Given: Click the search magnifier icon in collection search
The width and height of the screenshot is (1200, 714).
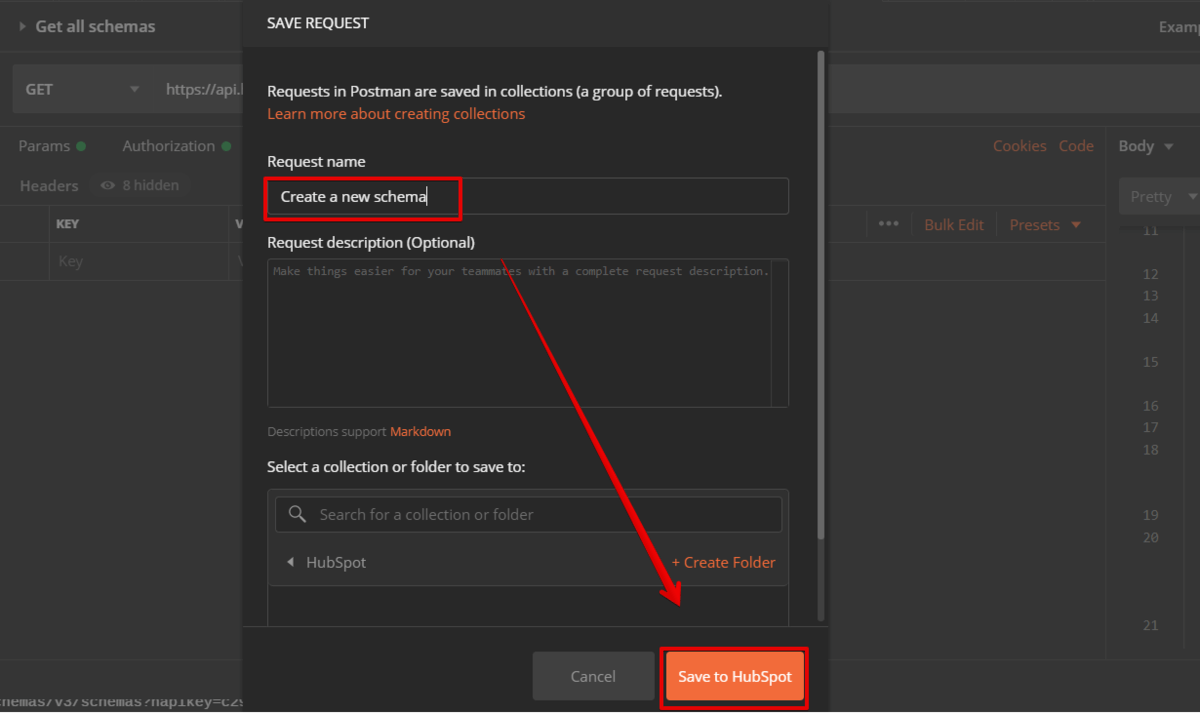Looking at the screenshot, I should tap(296, 514).
